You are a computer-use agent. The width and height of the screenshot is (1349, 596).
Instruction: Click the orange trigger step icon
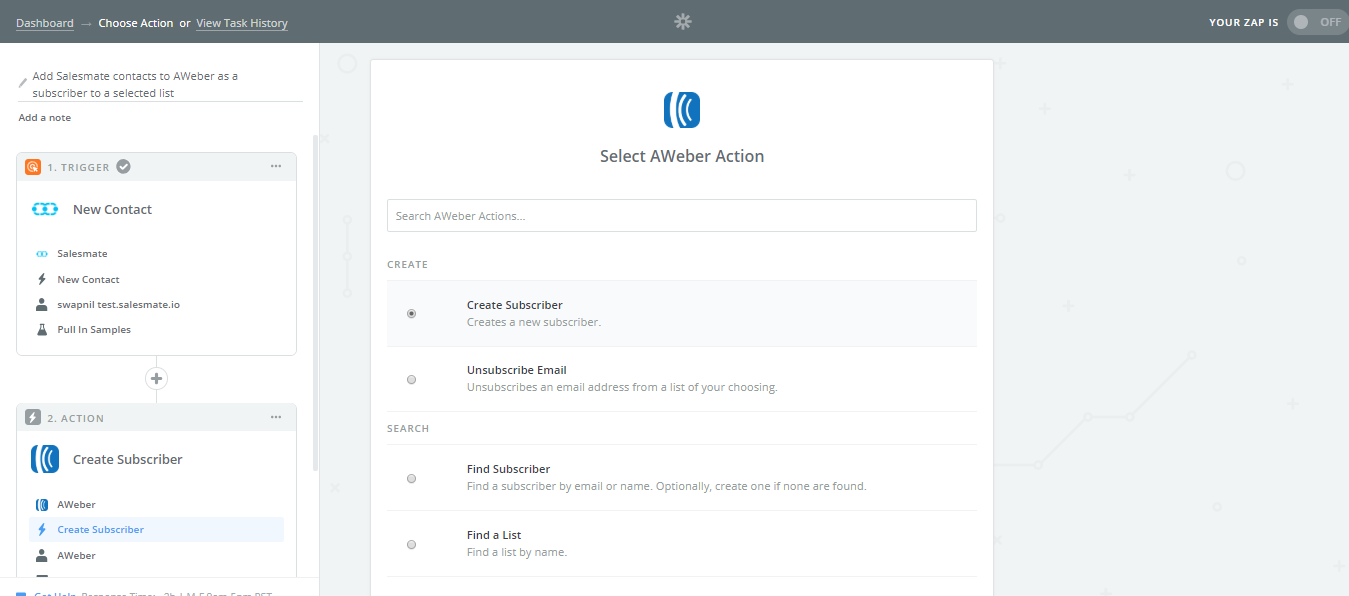pos(33,167)
